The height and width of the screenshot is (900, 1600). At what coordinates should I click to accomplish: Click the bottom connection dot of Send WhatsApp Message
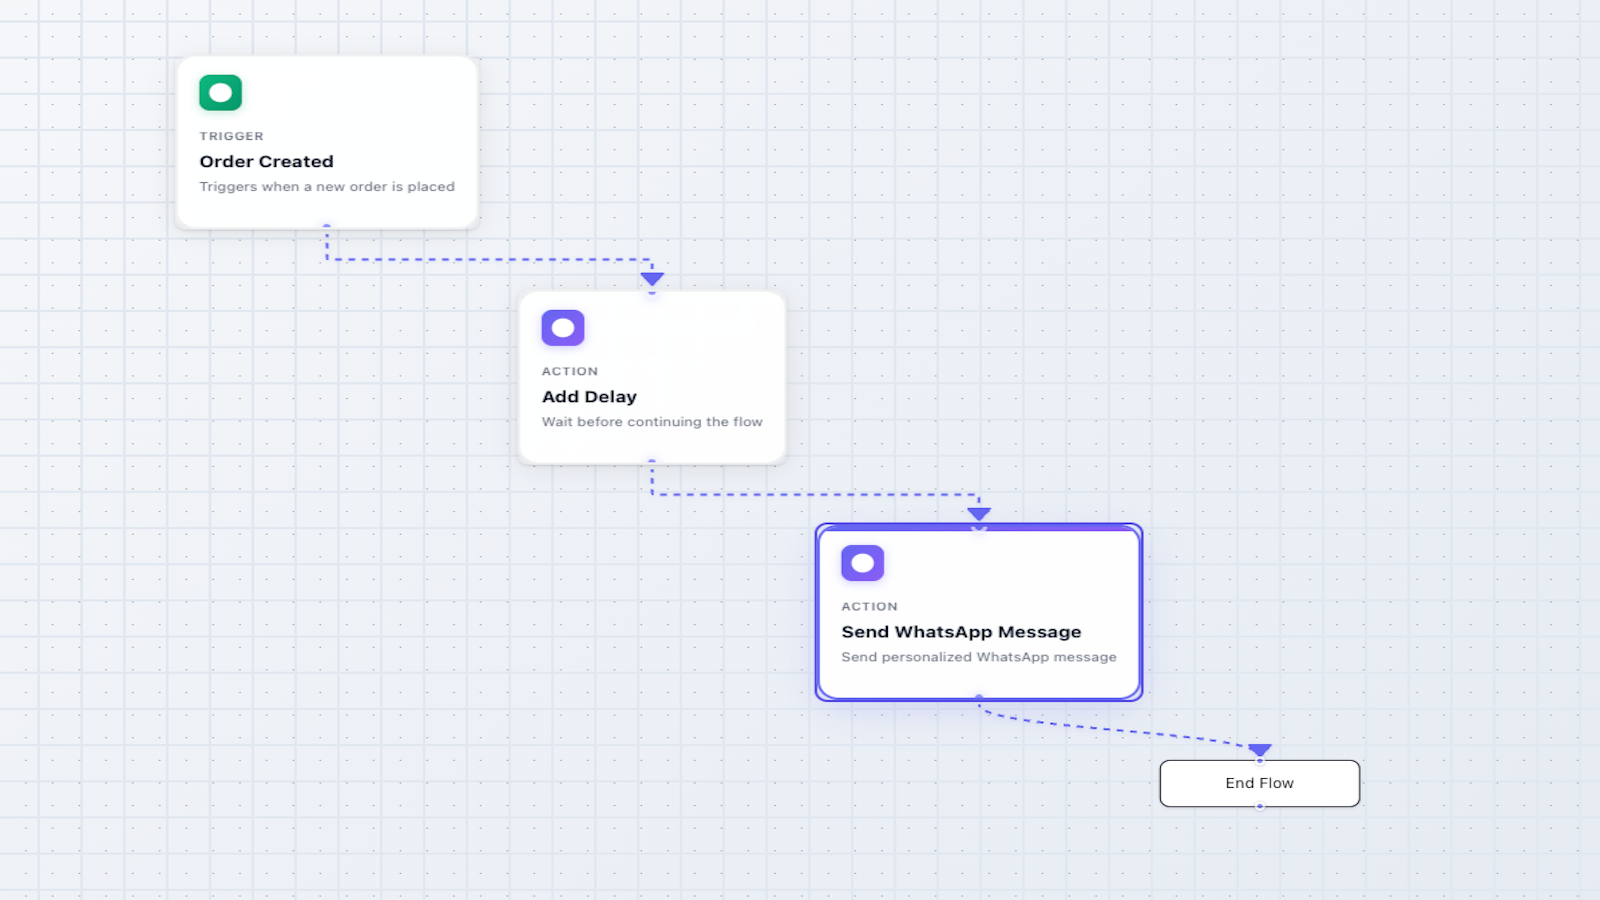click(x=978, y=698)
